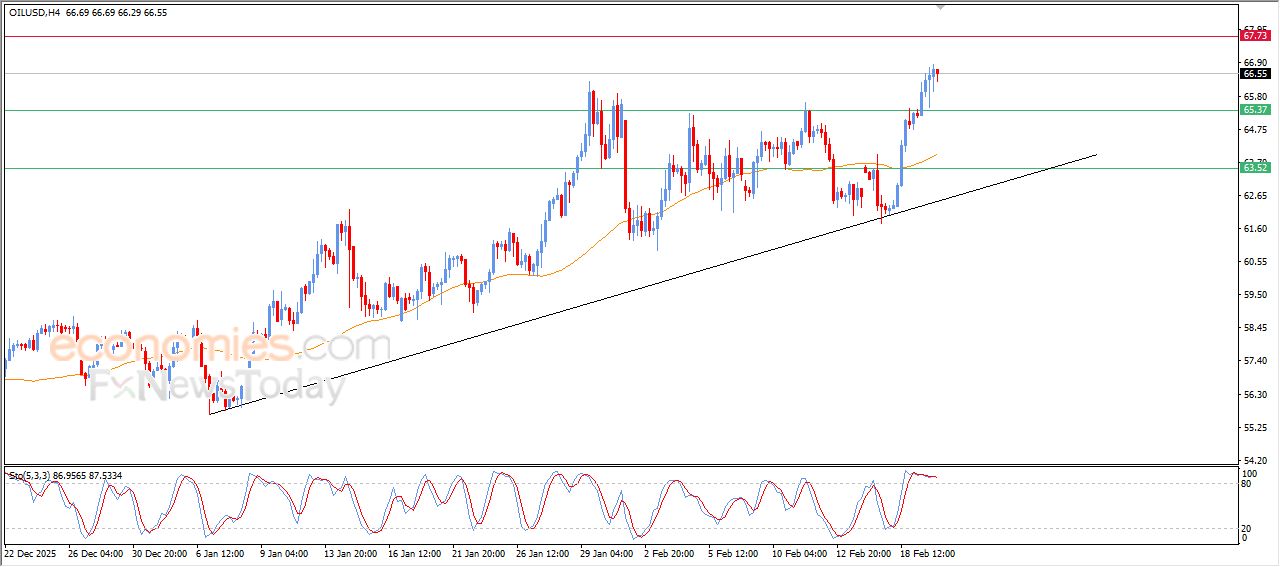The height and width of the screenshot is (567, 1280).
Task: Click the 59.50 price axis value
Action: [x=1255, y=294]
